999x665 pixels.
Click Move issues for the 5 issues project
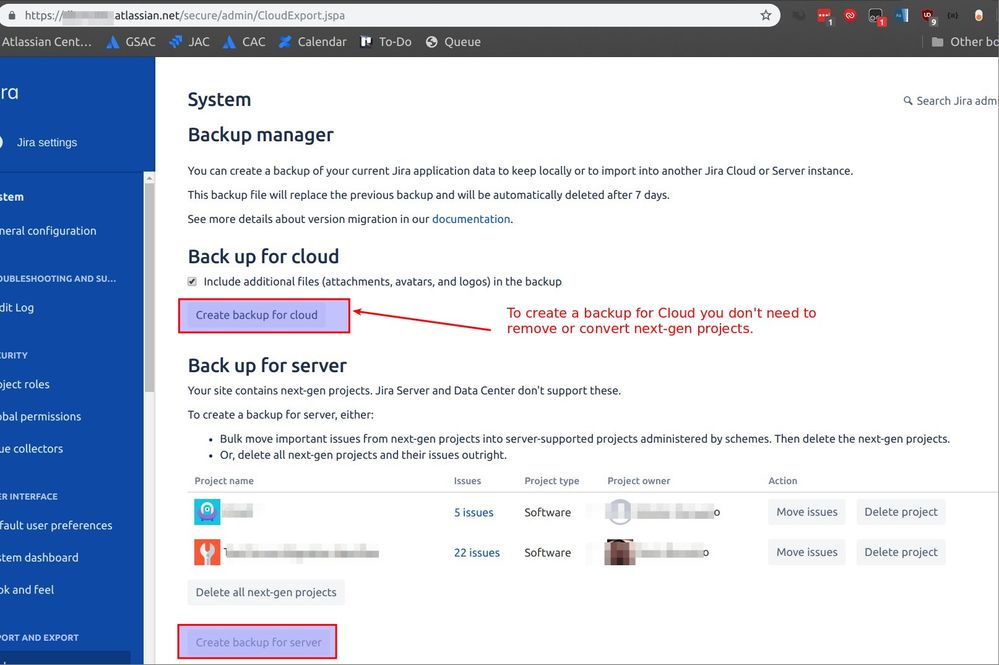click(x=807, y=511)
